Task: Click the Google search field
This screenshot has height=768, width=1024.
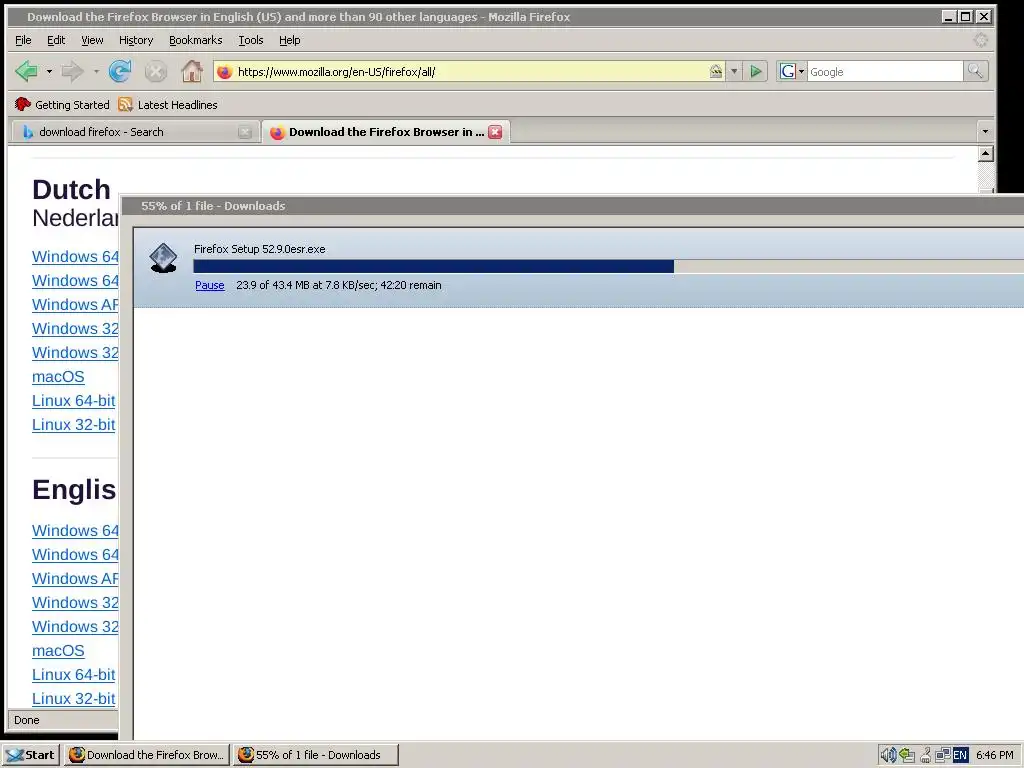Action: [885, 72]
